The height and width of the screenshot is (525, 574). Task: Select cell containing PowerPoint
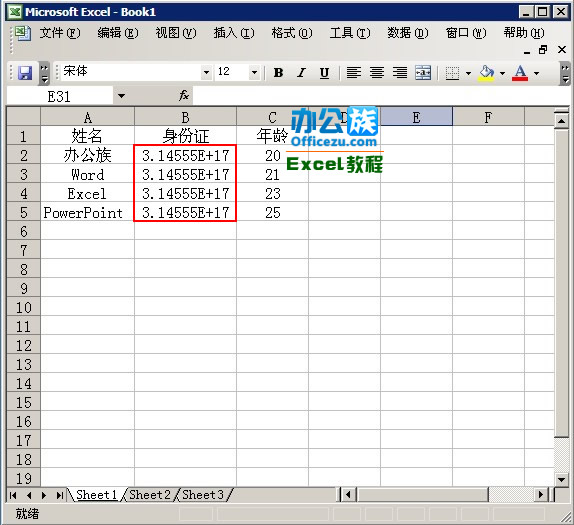point(87,212)
